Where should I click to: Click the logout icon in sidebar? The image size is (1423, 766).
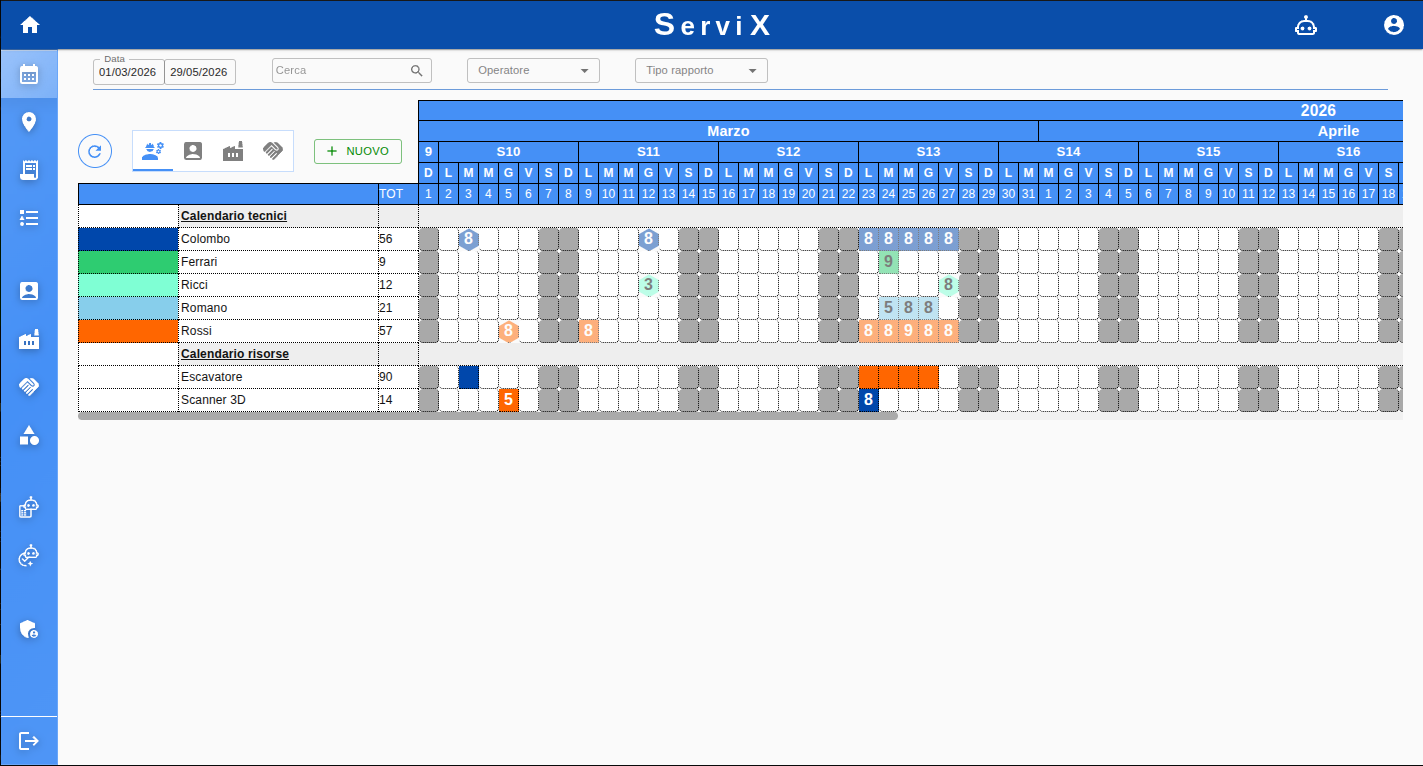[29, 741]
